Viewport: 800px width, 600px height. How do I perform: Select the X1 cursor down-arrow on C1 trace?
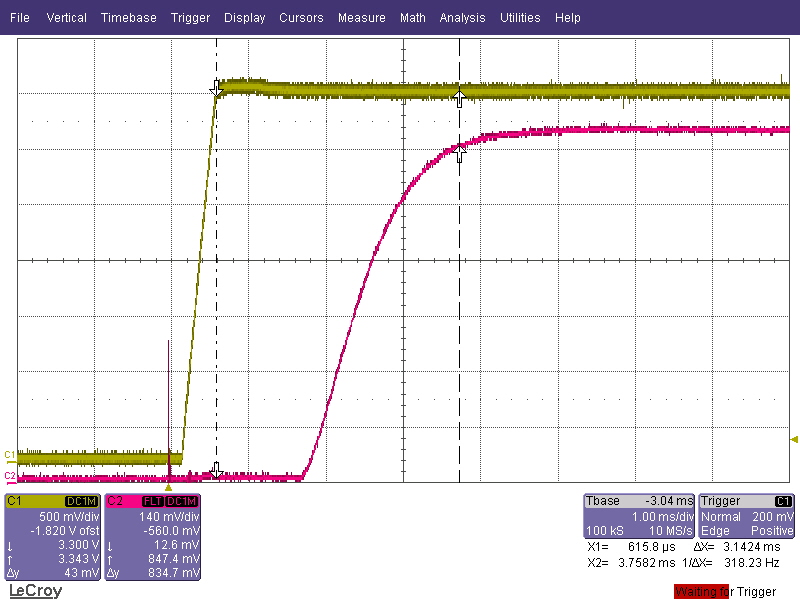click(x=216, y=88)
